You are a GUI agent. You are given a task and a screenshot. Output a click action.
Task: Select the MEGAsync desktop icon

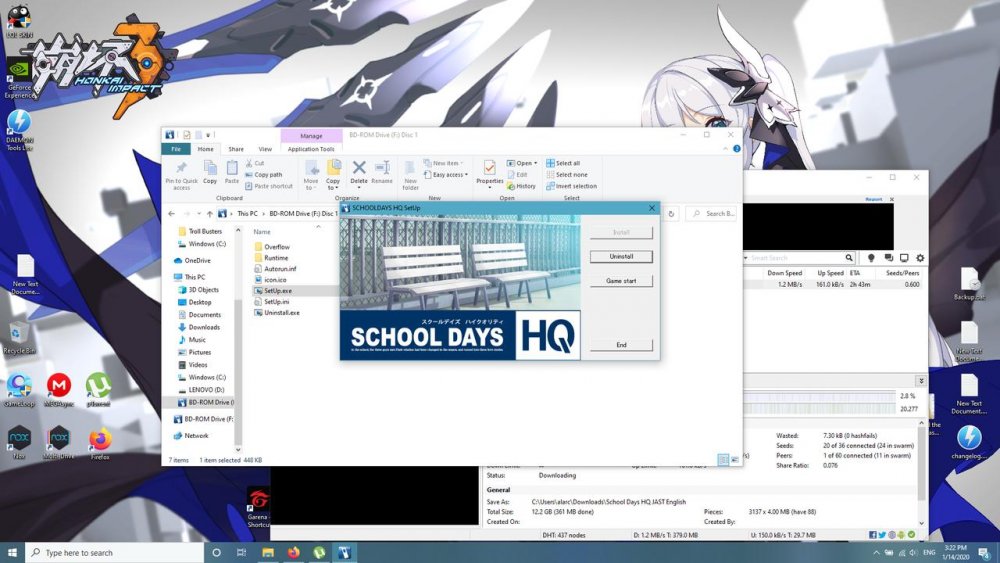pos(59,388)
